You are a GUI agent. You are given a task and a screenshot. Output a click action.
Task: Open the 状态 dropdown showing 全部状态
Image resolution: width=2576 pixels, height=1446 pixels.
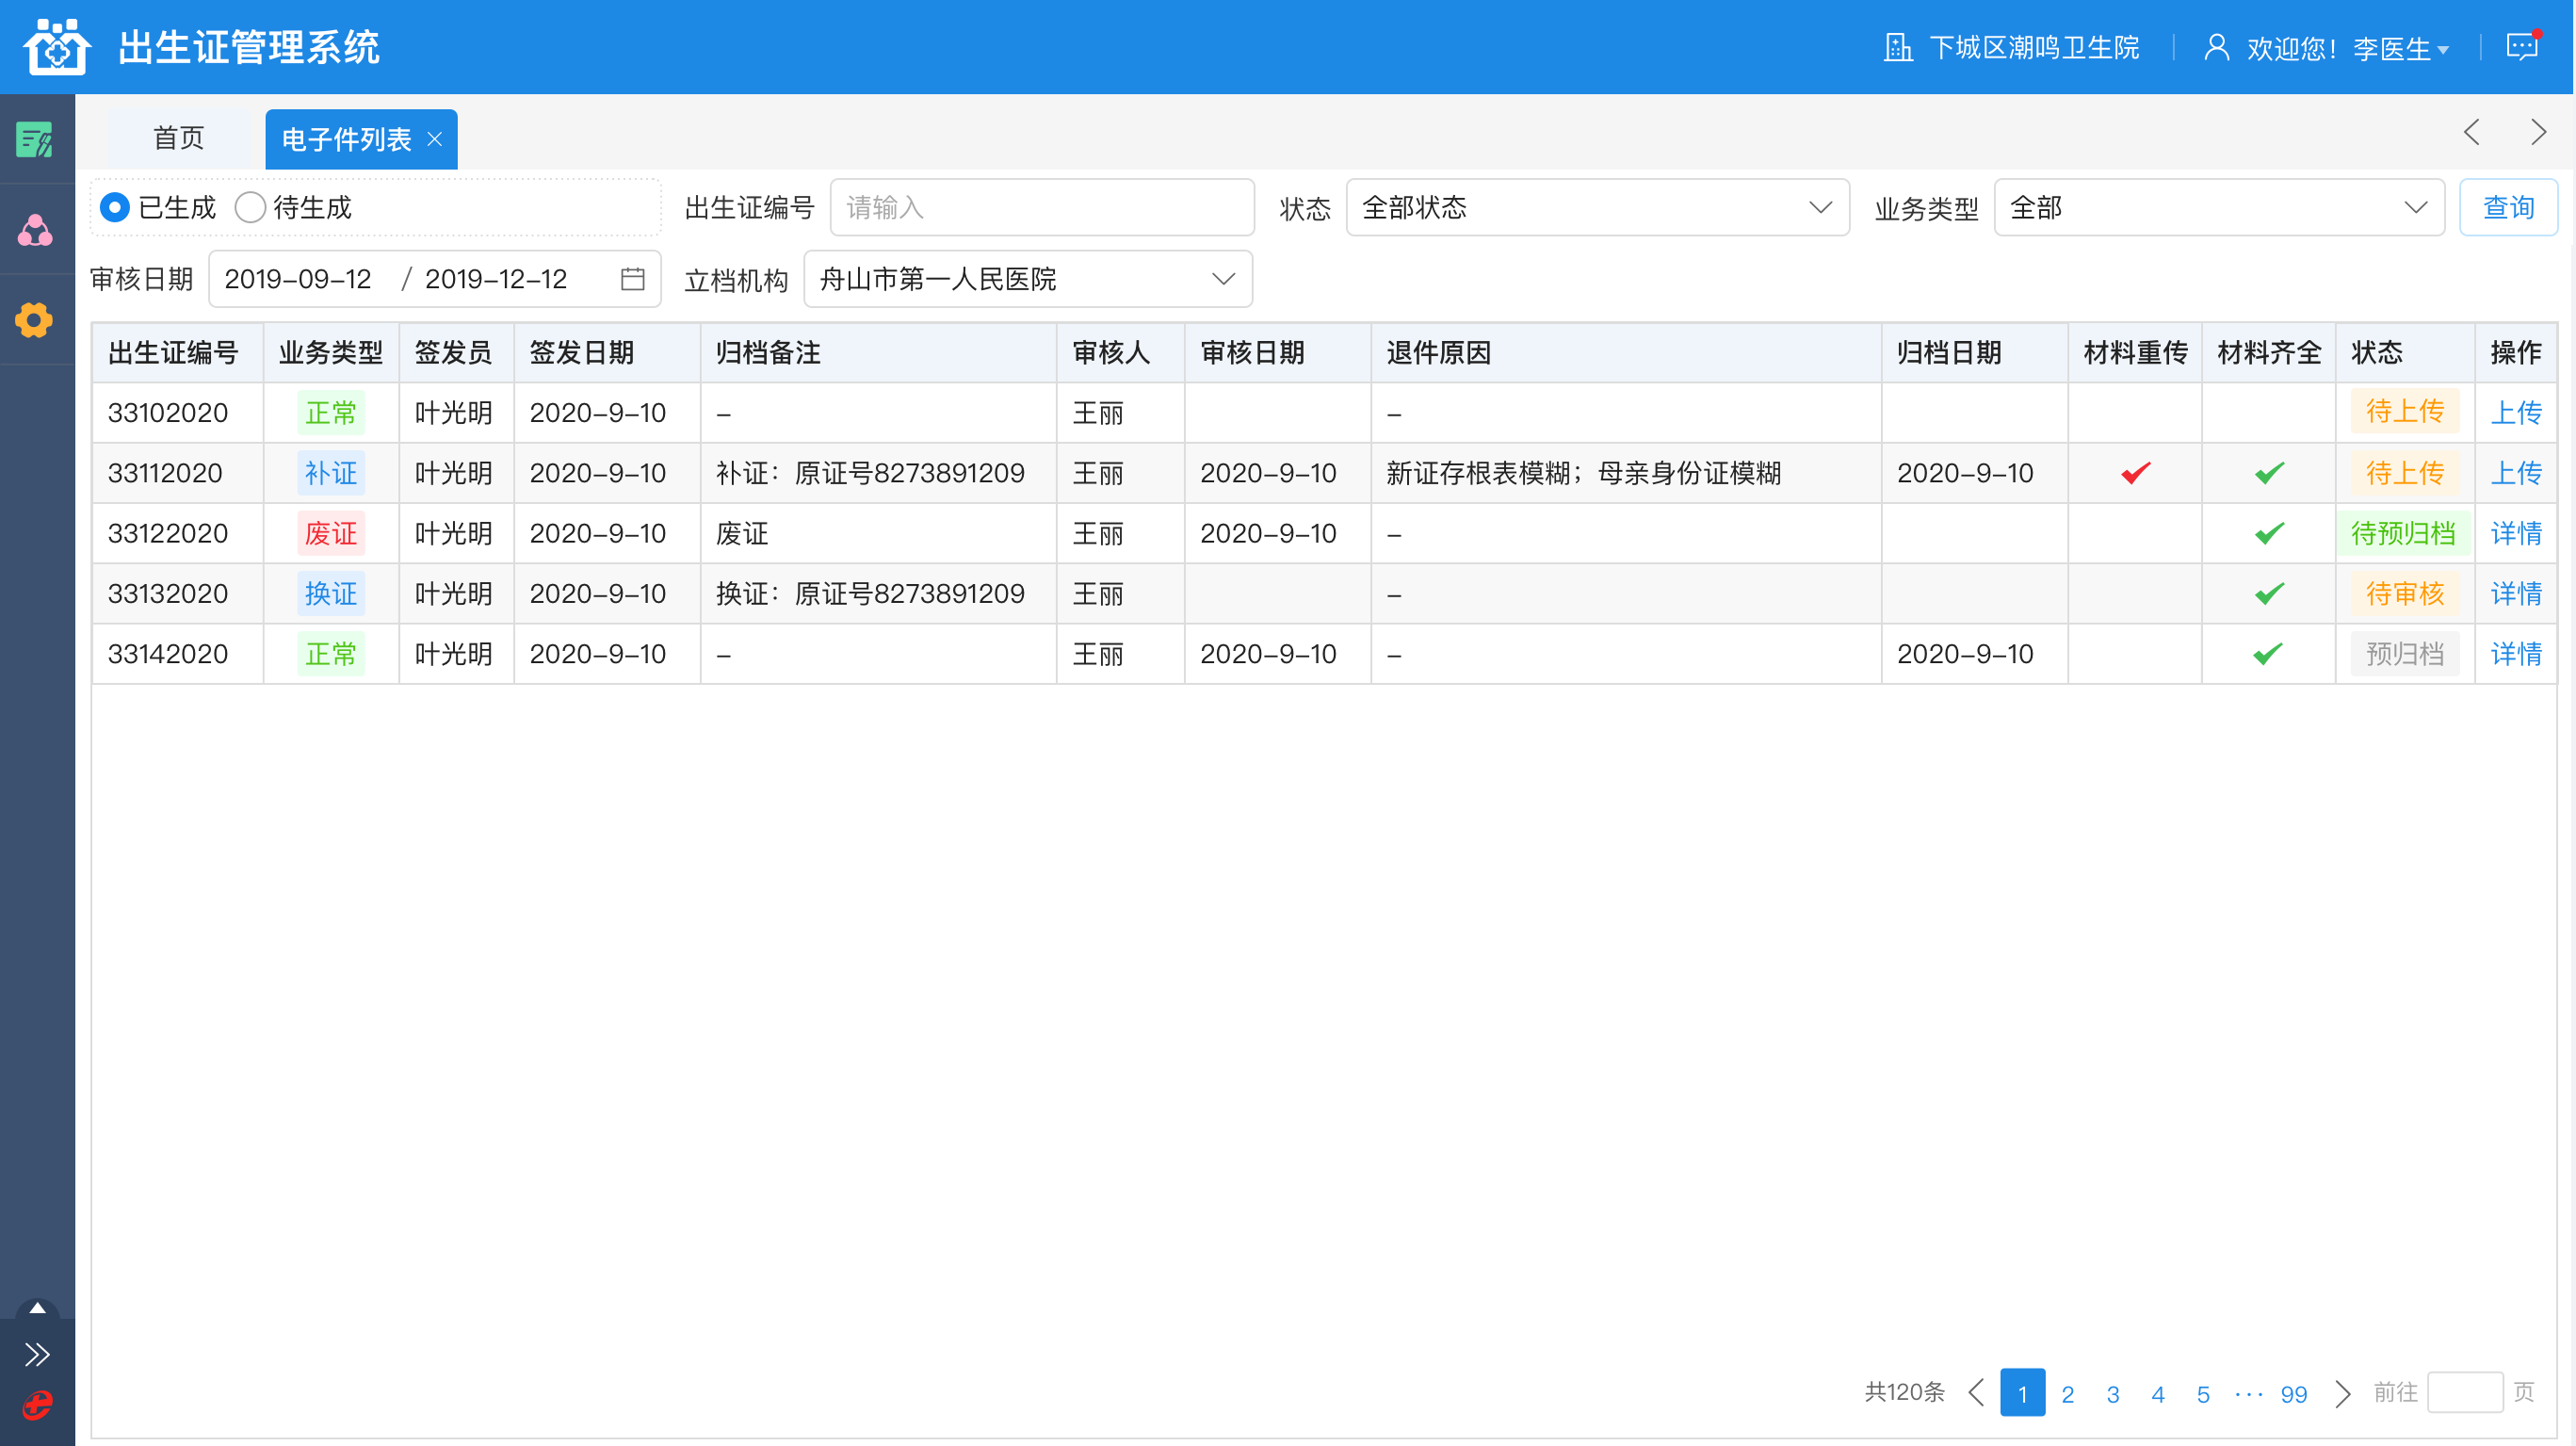[x=1597, y=207]
